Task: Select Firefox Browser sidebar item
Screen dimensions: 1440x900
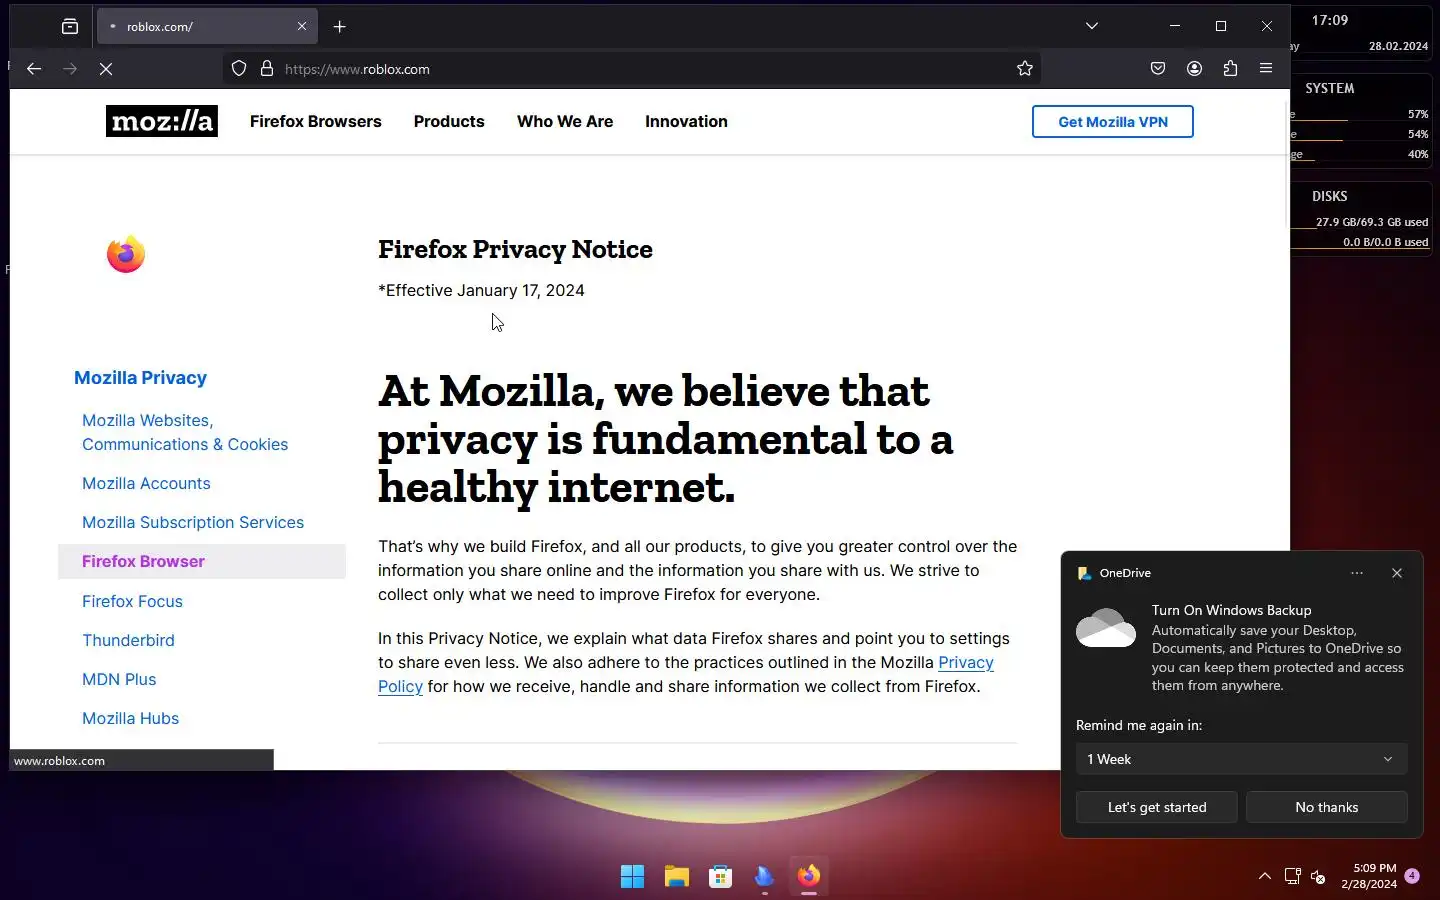Action: click(202, 561)
